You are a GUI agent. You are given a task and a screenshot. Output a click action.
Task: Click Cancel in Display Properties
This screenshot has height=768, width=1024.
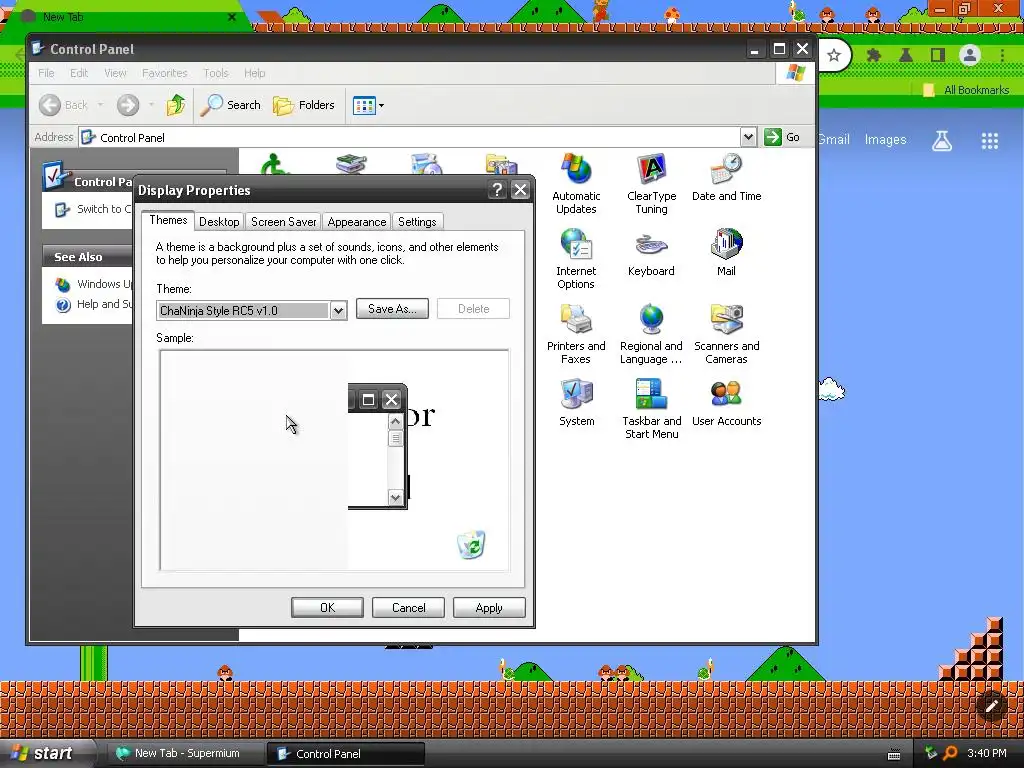point(408,607)
